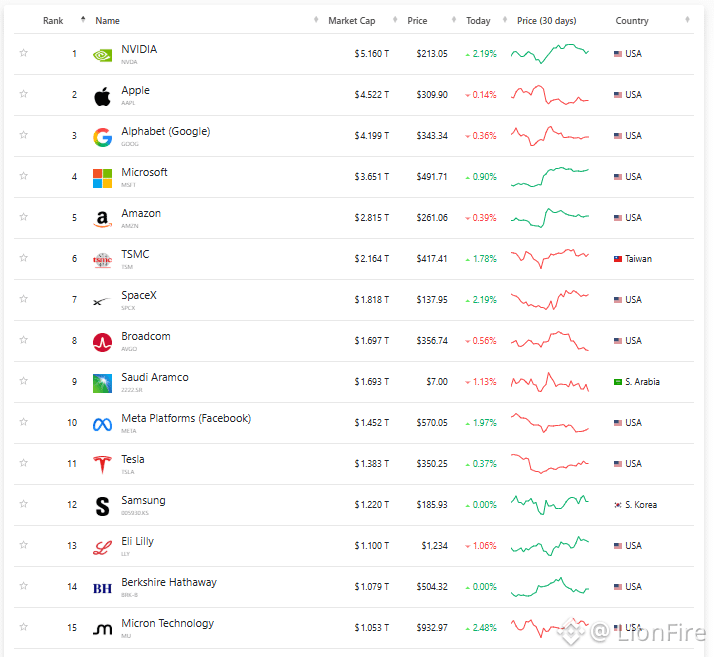The width and height of the screenshot is (714, 657).
Task: Toggle the Samsung favorite star
Action: (x=24, y=504)
